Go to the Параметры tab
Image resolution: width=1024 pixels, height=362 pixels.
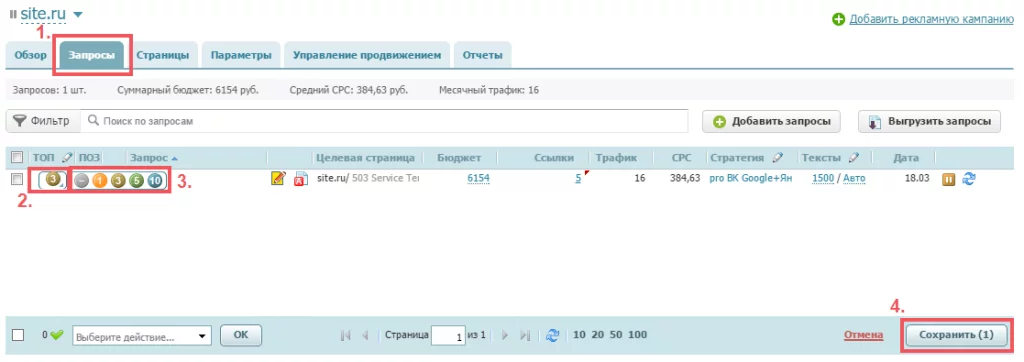(241, 56)
